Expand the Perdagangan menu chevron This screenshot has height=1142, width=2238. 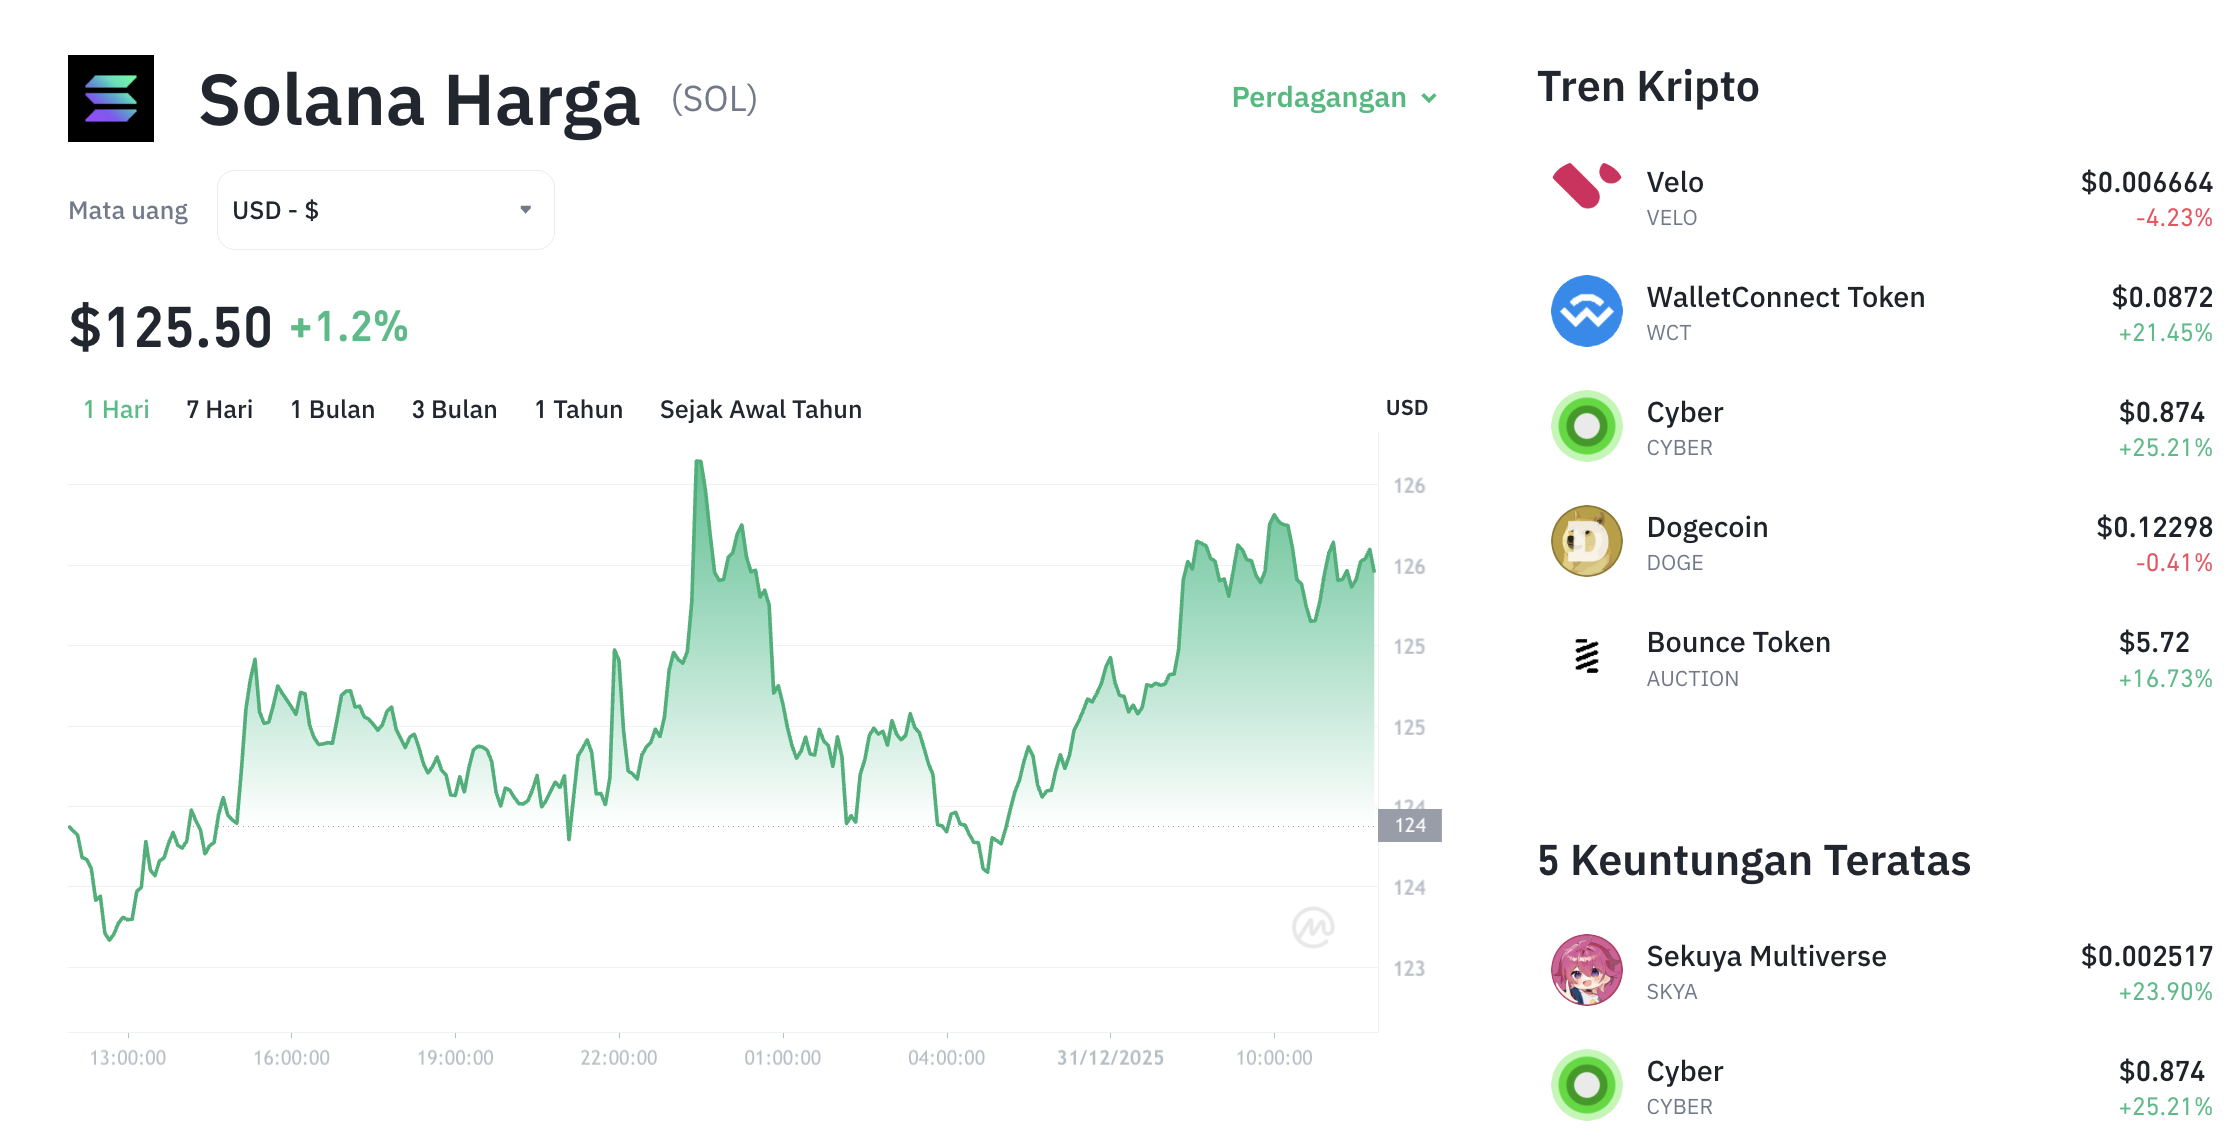(x=1429, y=98)
